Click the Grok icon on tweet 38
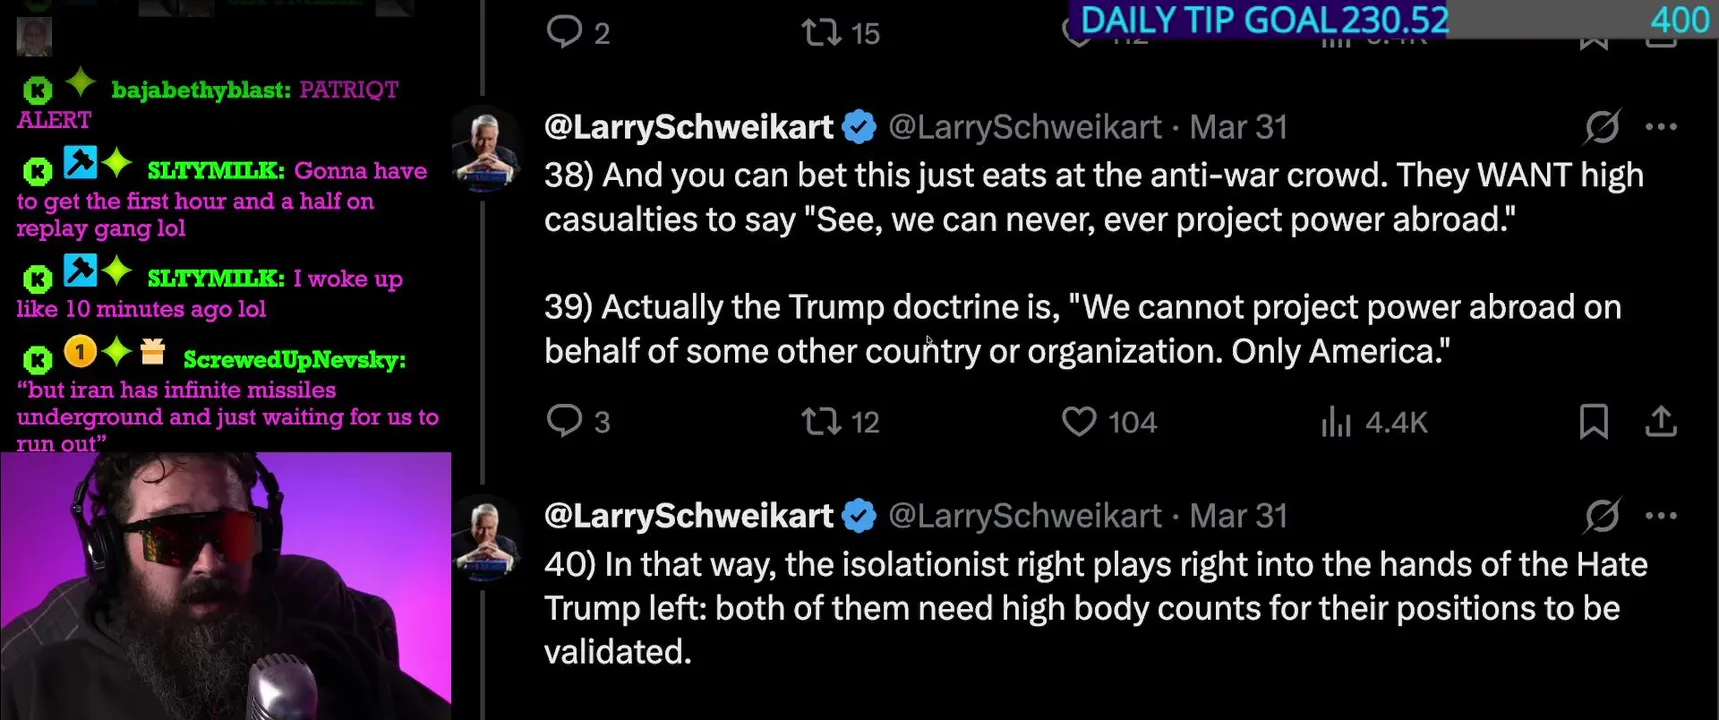1719x720 pixels. tap(1601, 127)
